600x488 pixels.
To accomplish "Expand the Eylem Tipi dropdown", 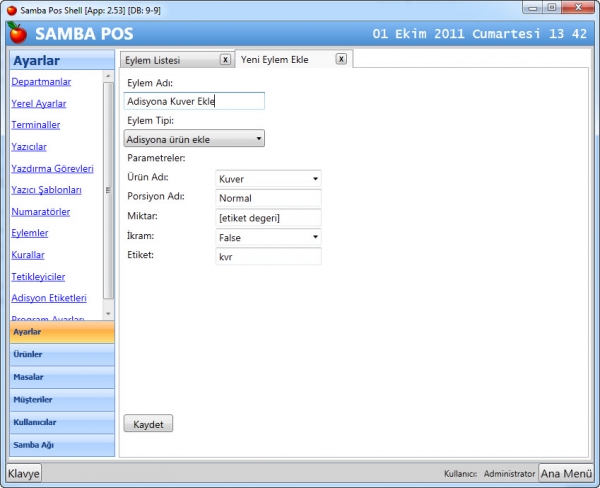I will [194, 139].
